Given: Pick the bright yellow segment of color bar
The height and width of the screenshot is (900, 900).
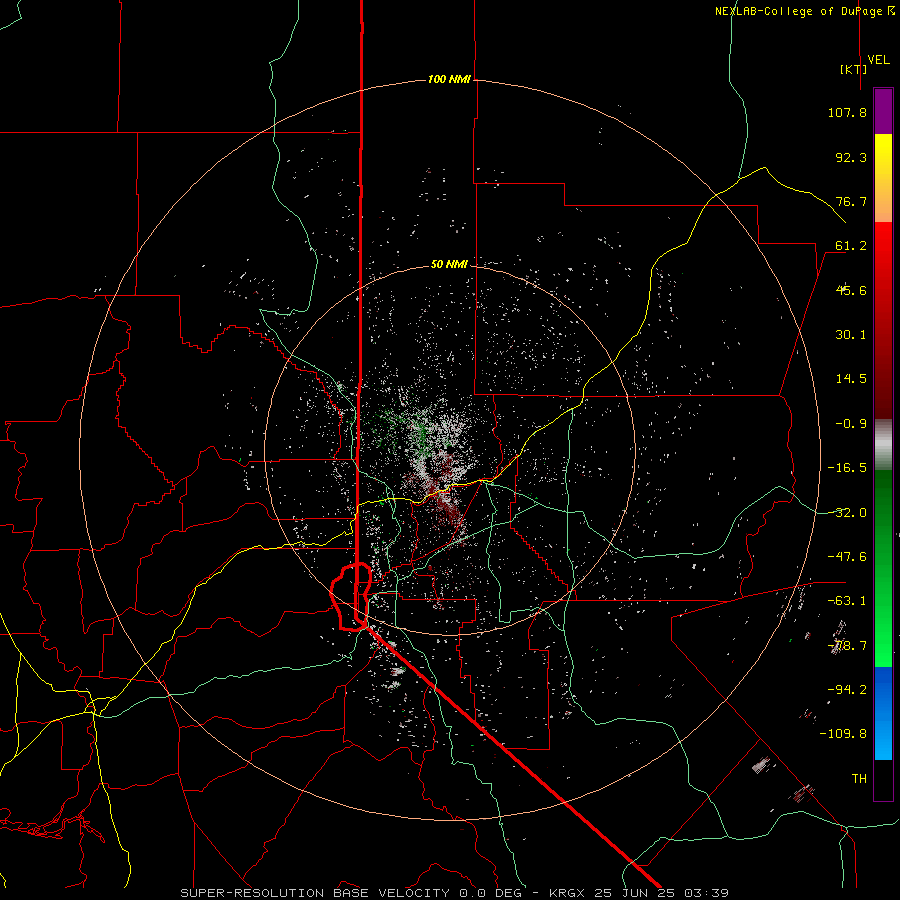Looking at the screenshot, I should click(883, 156).
